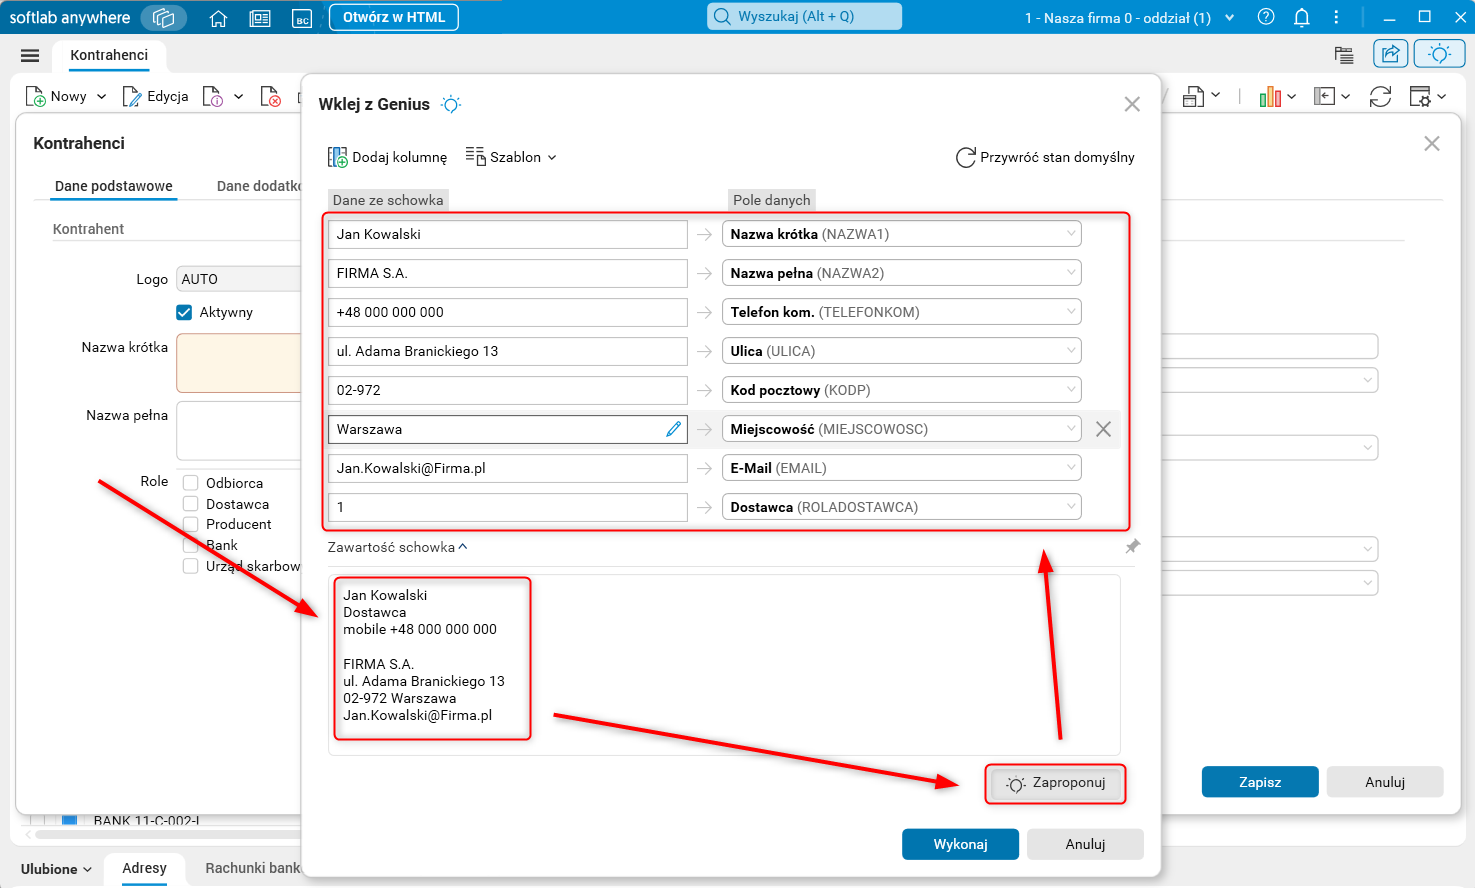Viewport: 1475px width, 888px height.
Task: Check the Dostawca role checkbox
Action: 190,504
